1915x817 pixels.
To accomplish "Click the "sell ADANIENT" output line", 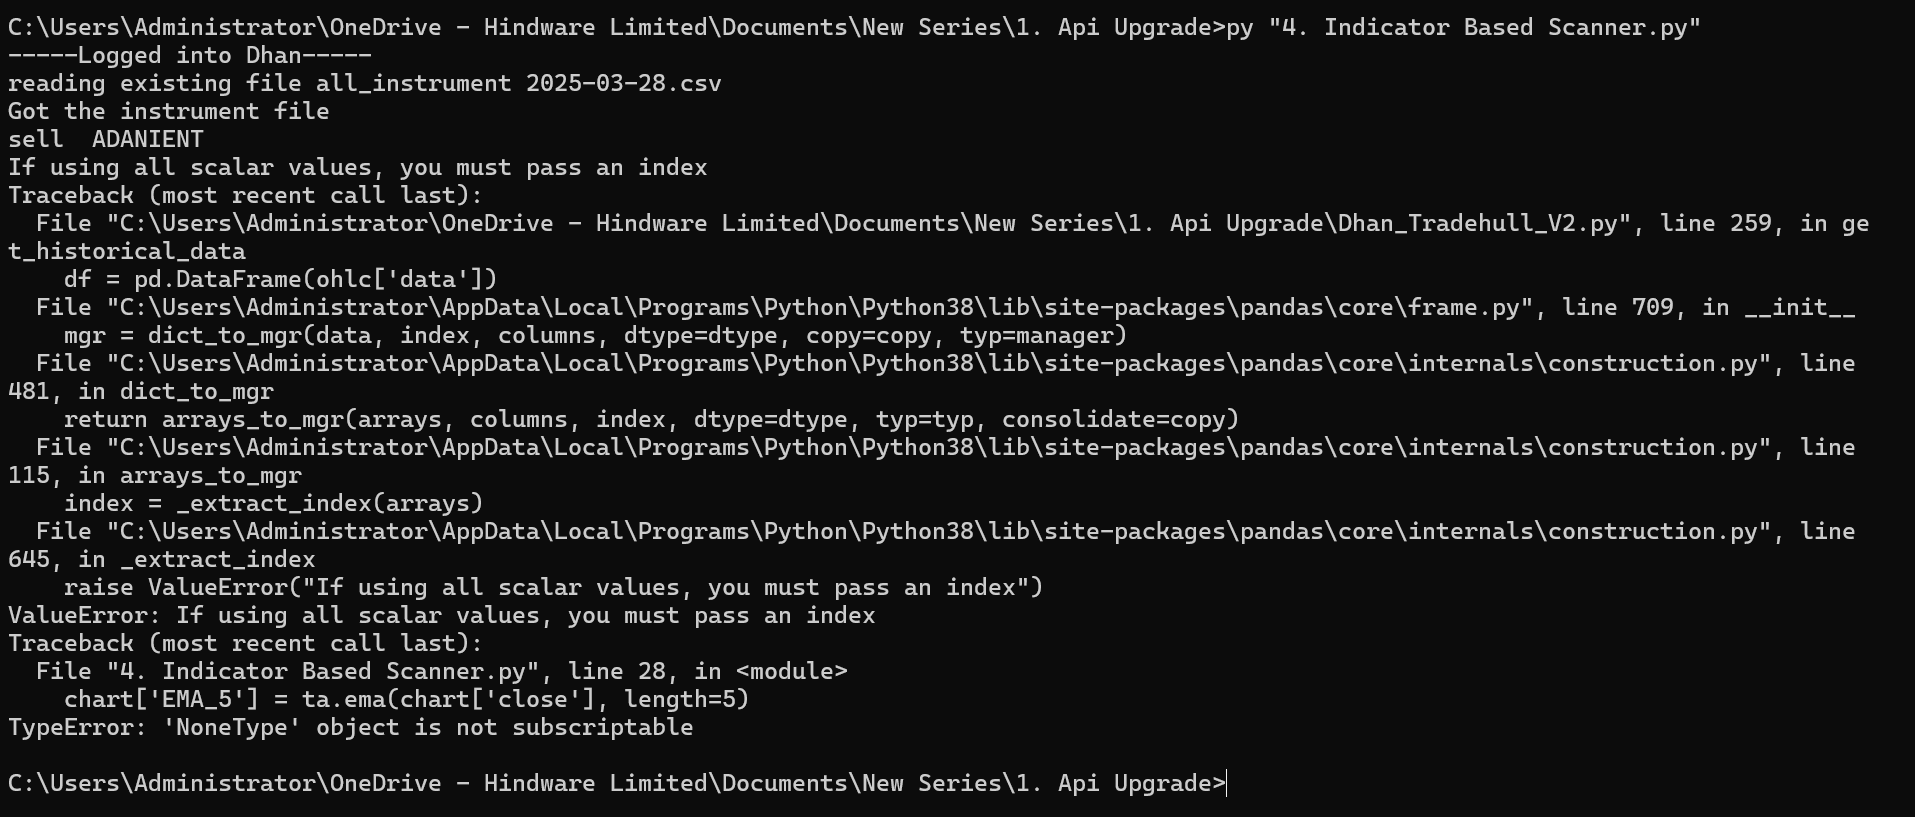I will 105,139.
